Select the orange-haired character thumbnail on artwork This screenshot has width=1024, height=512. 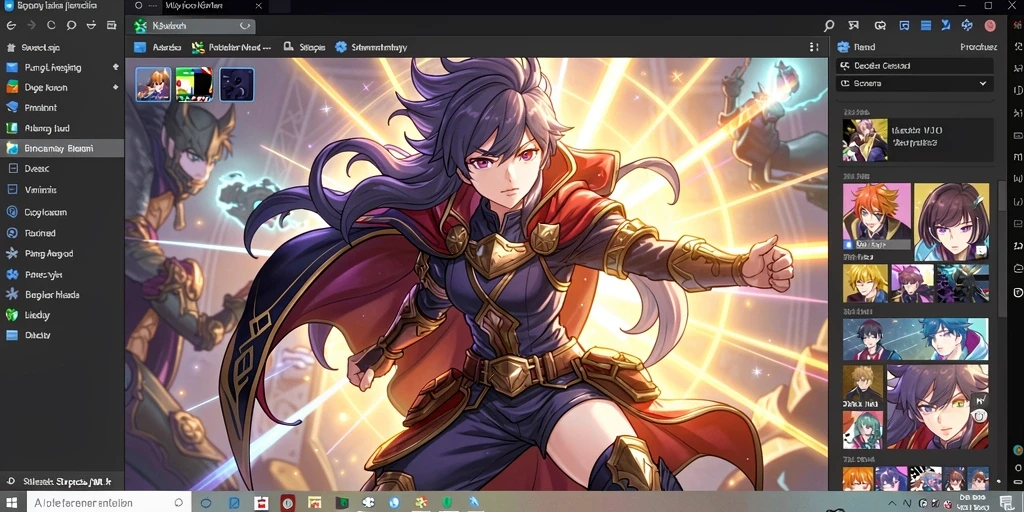pos(153,84)
